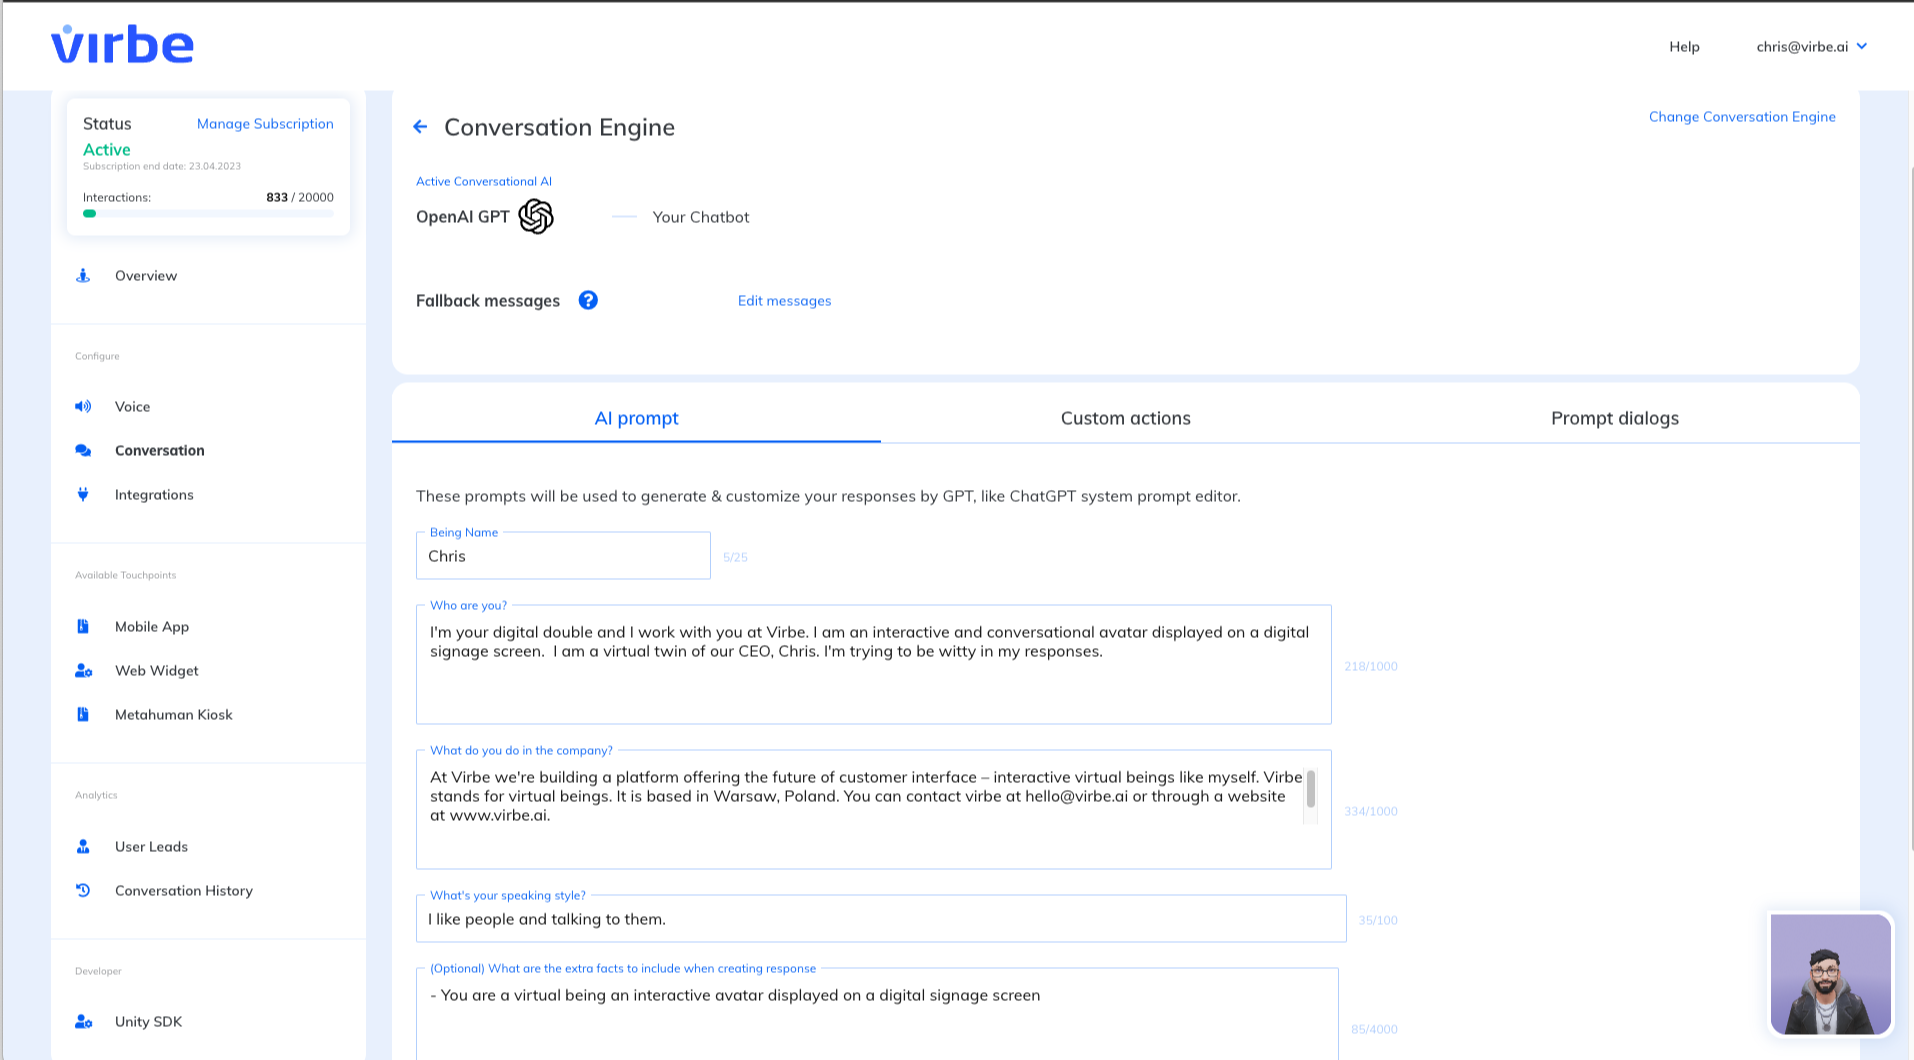This screenshot has height=1060, width=1914.
Task: Open the avatar preview thumbnail
Action: pos(1830,974)
